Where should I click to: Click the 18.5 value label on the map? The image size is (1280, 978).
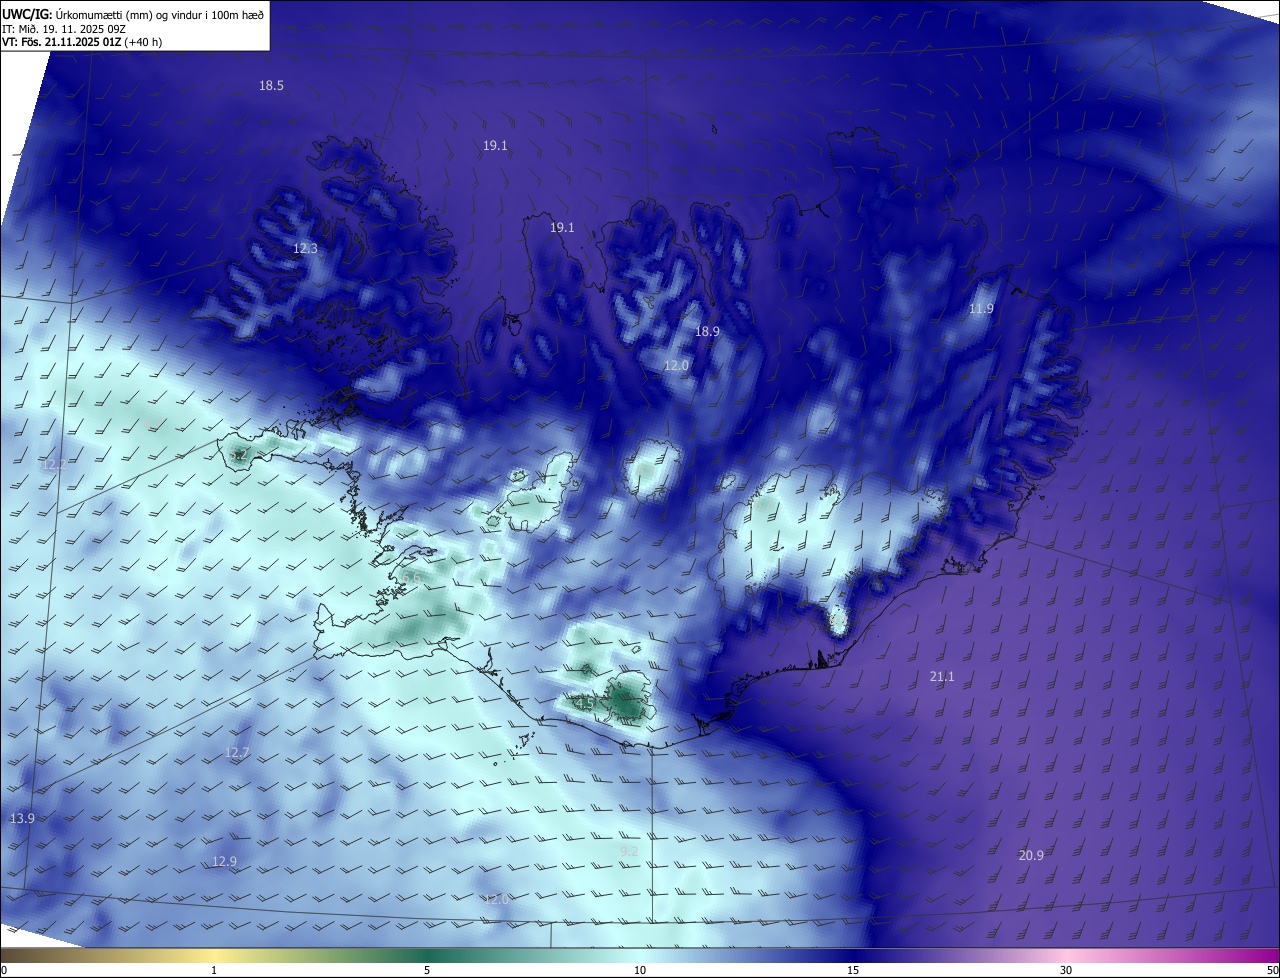(271, 86)
